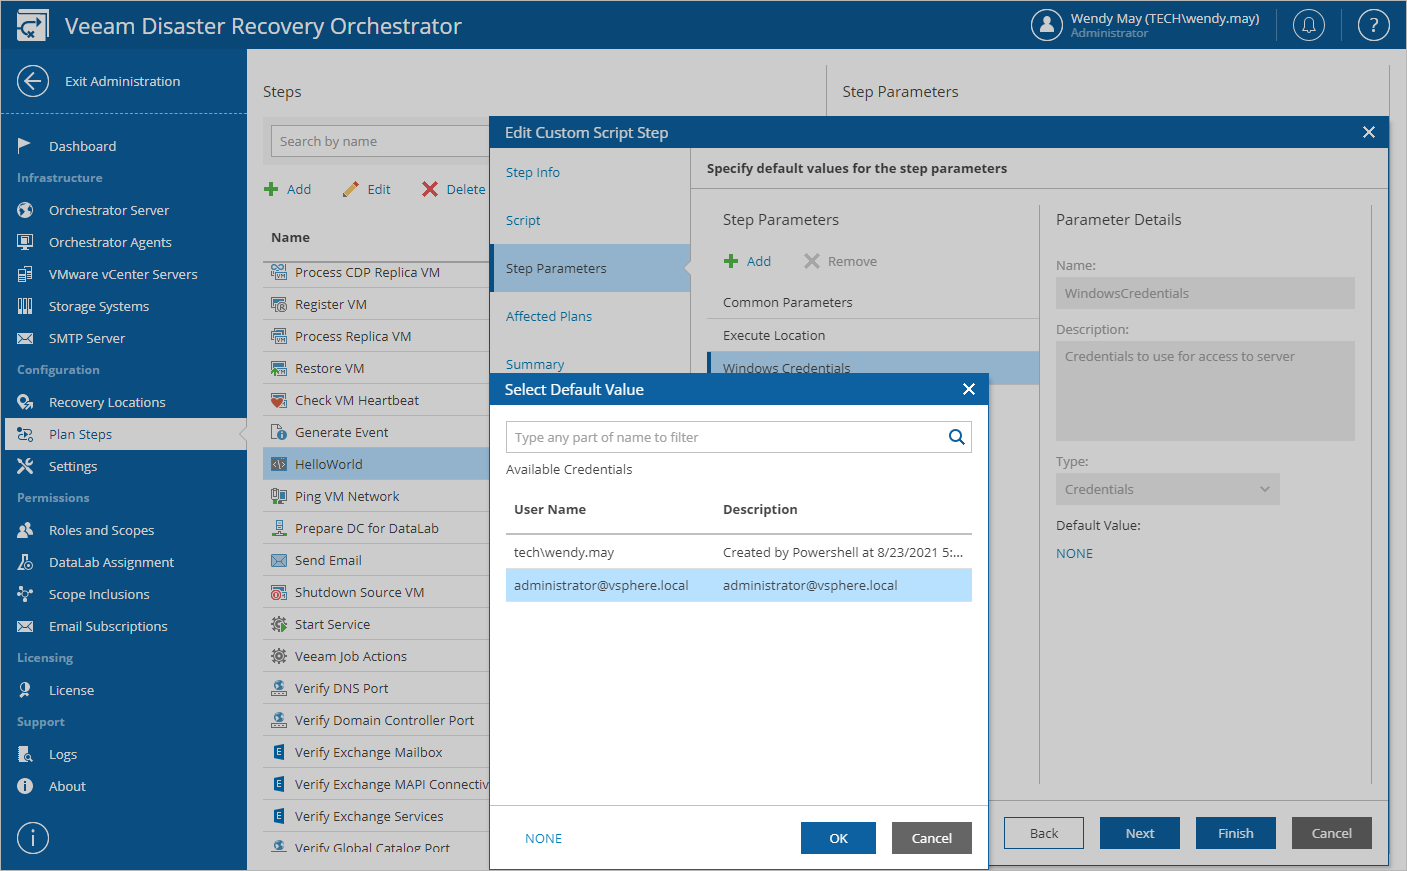Select the Common Parameters entry
The width and height of the screenshot is (1407, 871).
coord(873,302)
